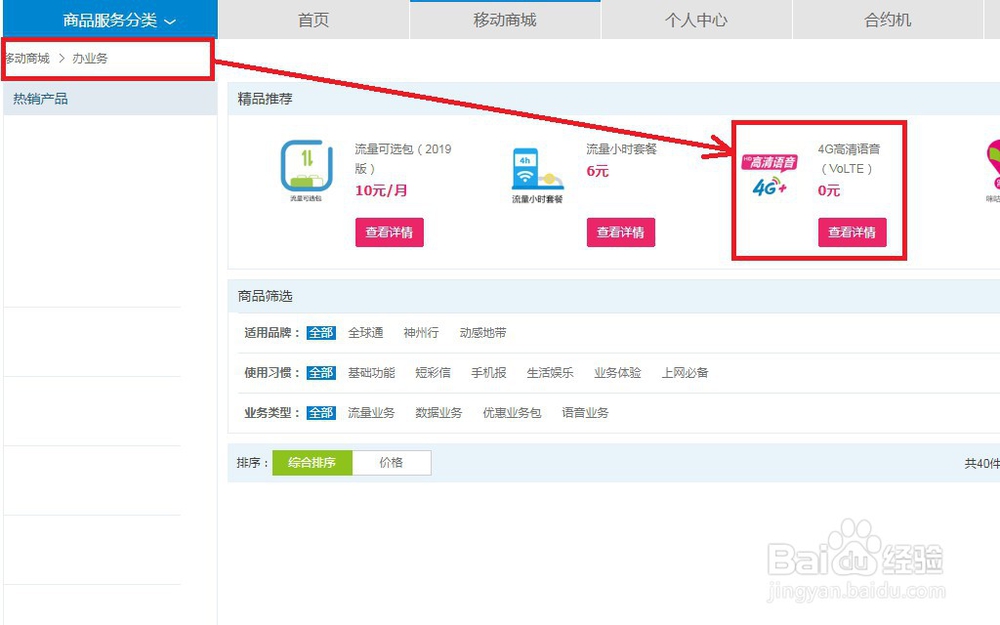Viewport: 1000px width, 625px height.
Task: Click the 流量可选包 product icon
Action: pos(306,170)
